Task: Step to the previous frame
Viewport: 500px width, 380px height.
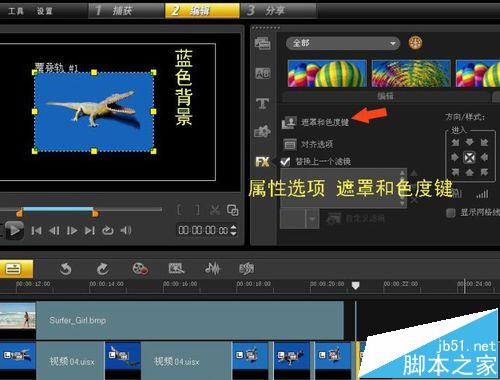Action: [x=54, y=231]
